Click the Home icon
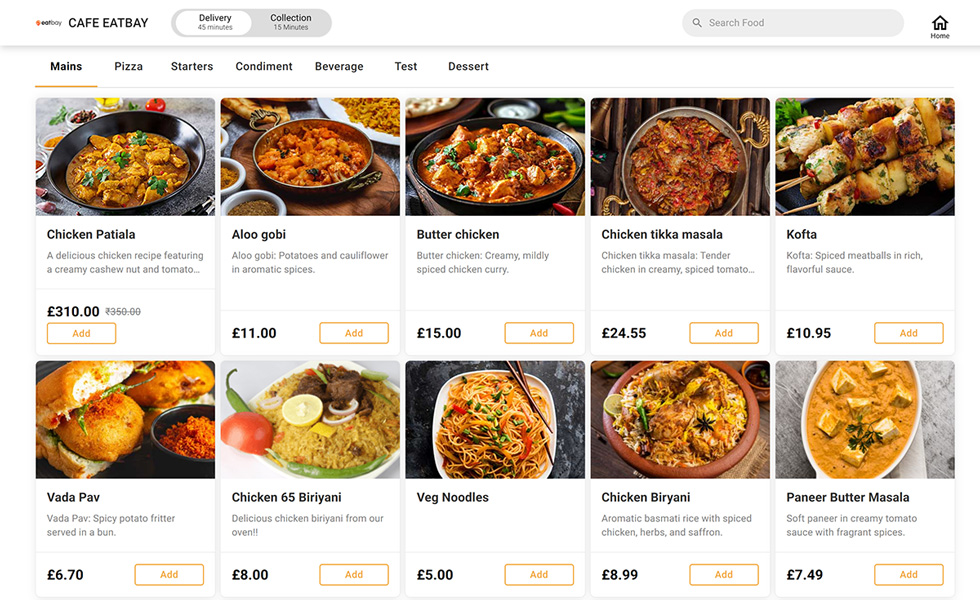 click(939, 25)
